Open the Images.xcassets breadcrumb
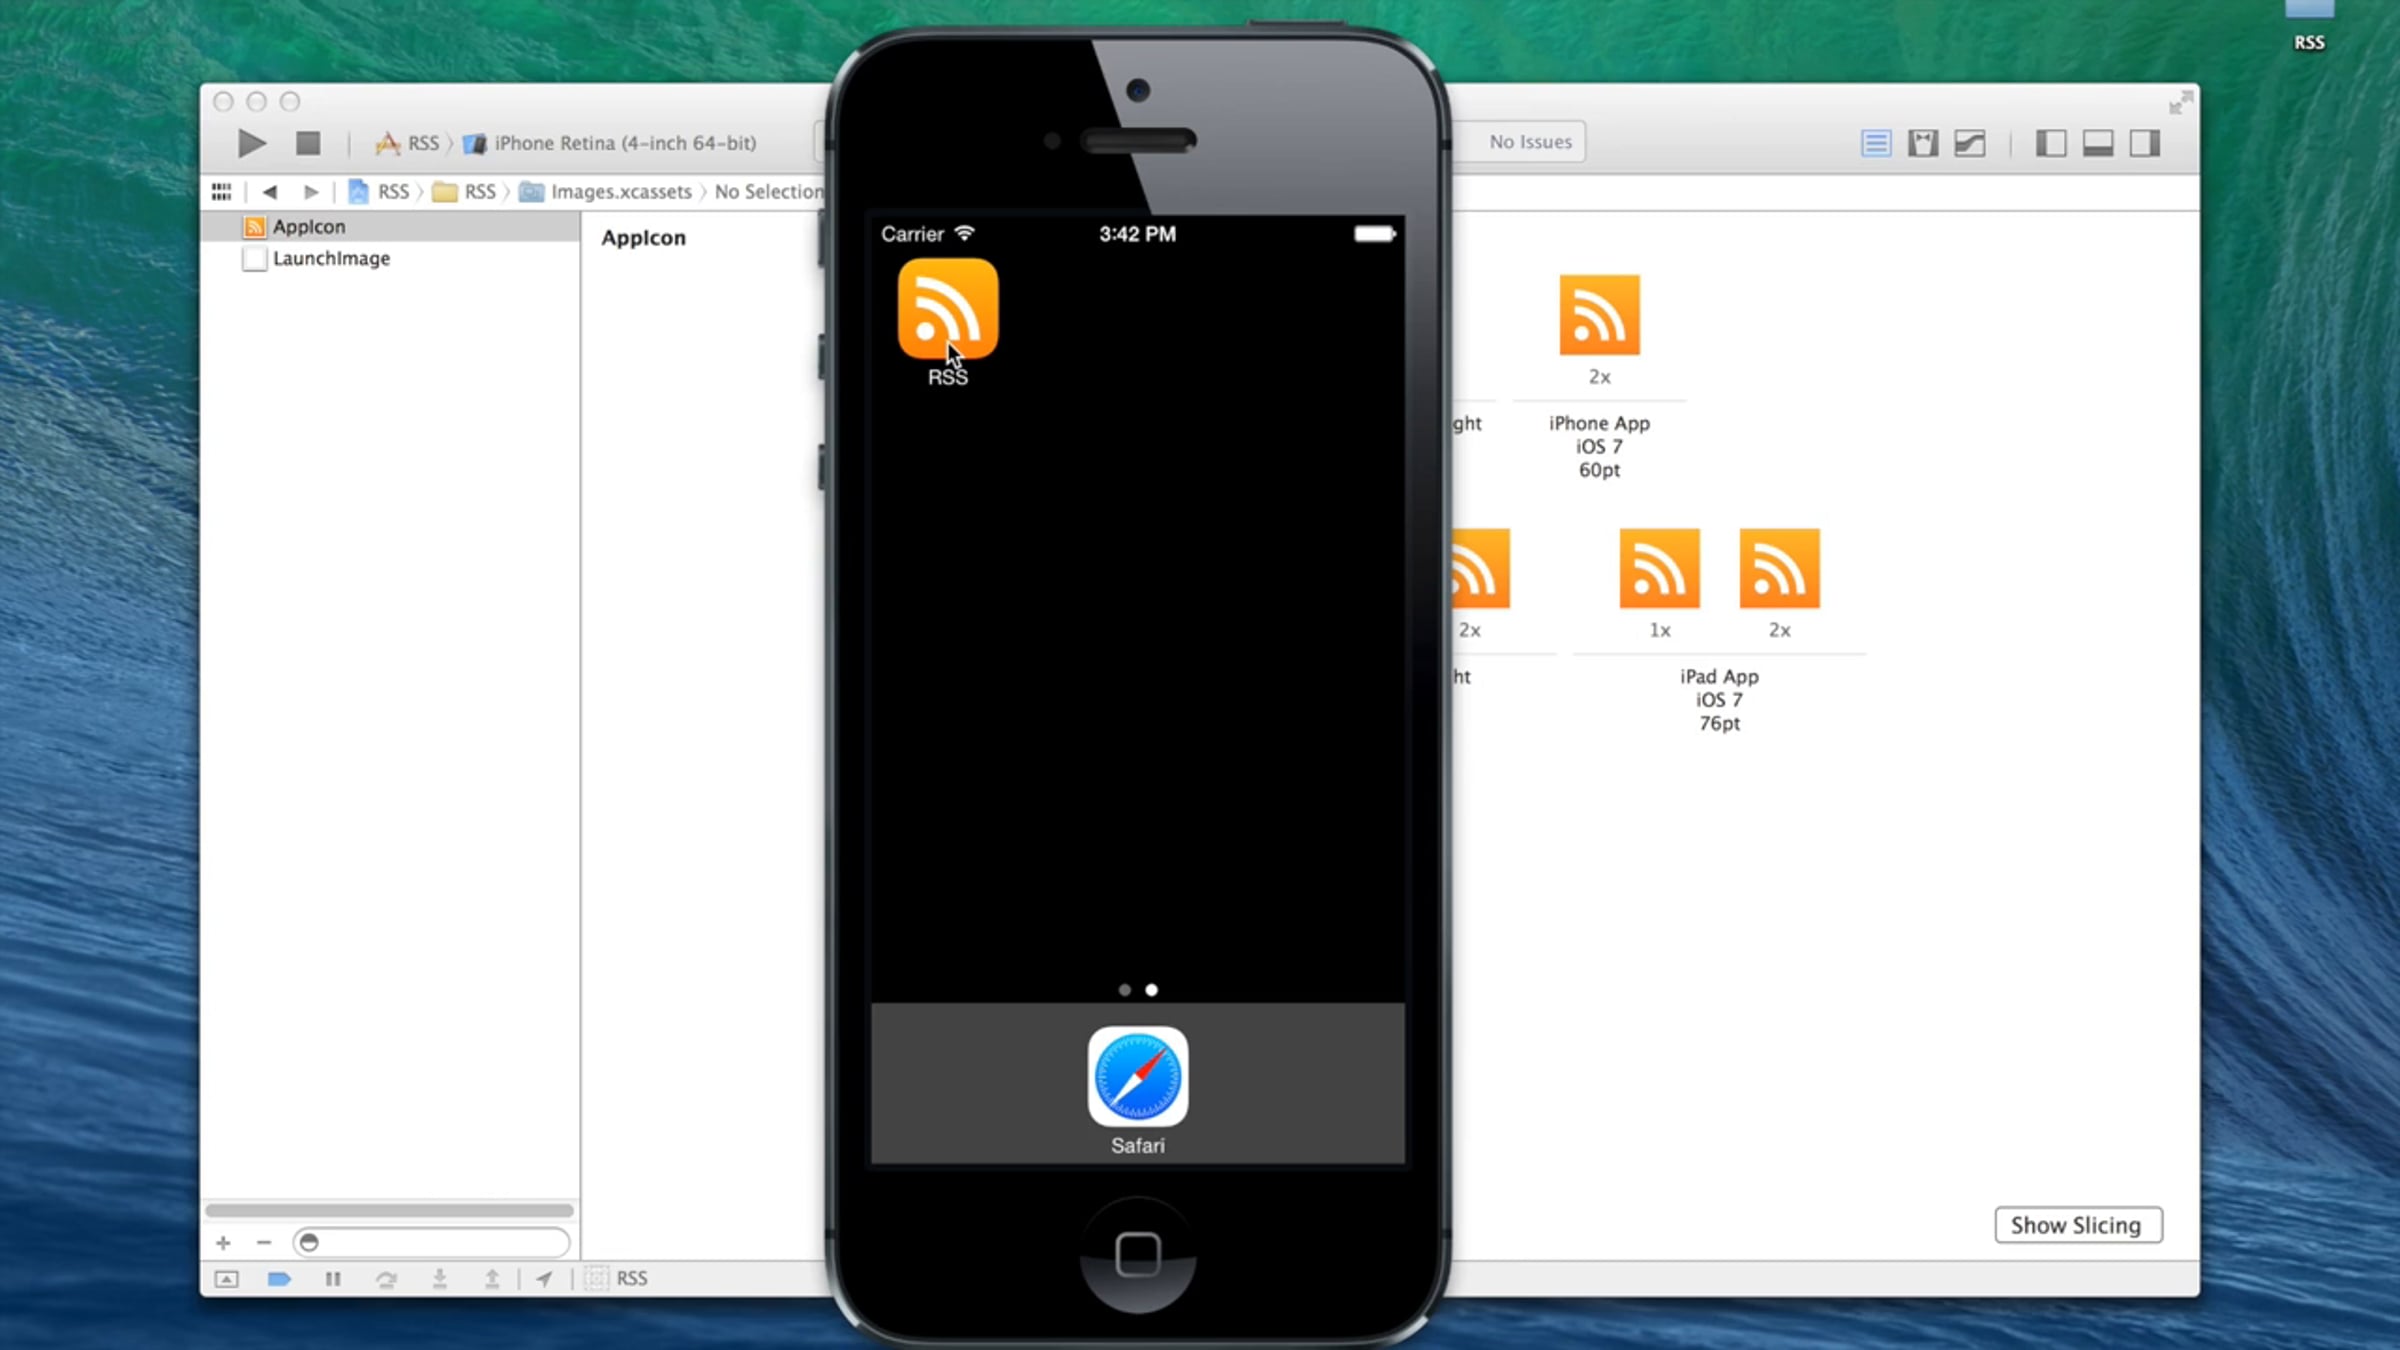 pos(606,191)
